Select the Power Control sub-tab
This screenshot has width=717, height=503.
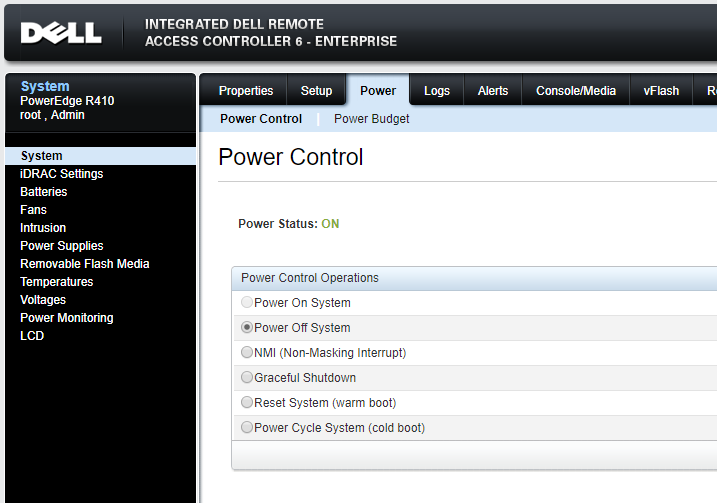tap(261, 119)
